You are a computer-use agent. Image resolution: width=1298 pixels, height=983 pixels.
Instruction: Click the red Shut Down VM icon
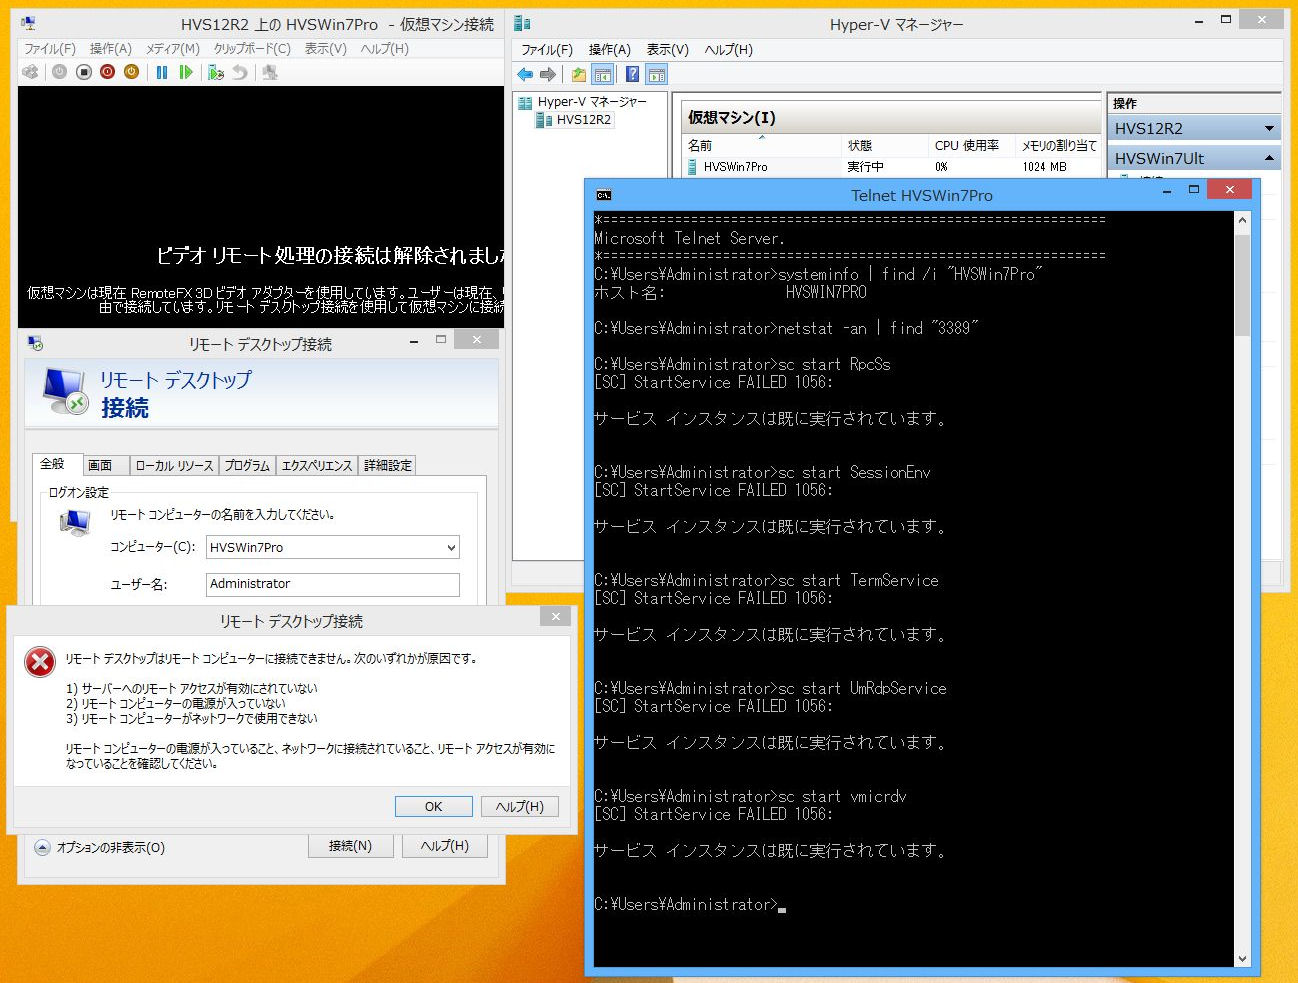(x=107, y=72)
